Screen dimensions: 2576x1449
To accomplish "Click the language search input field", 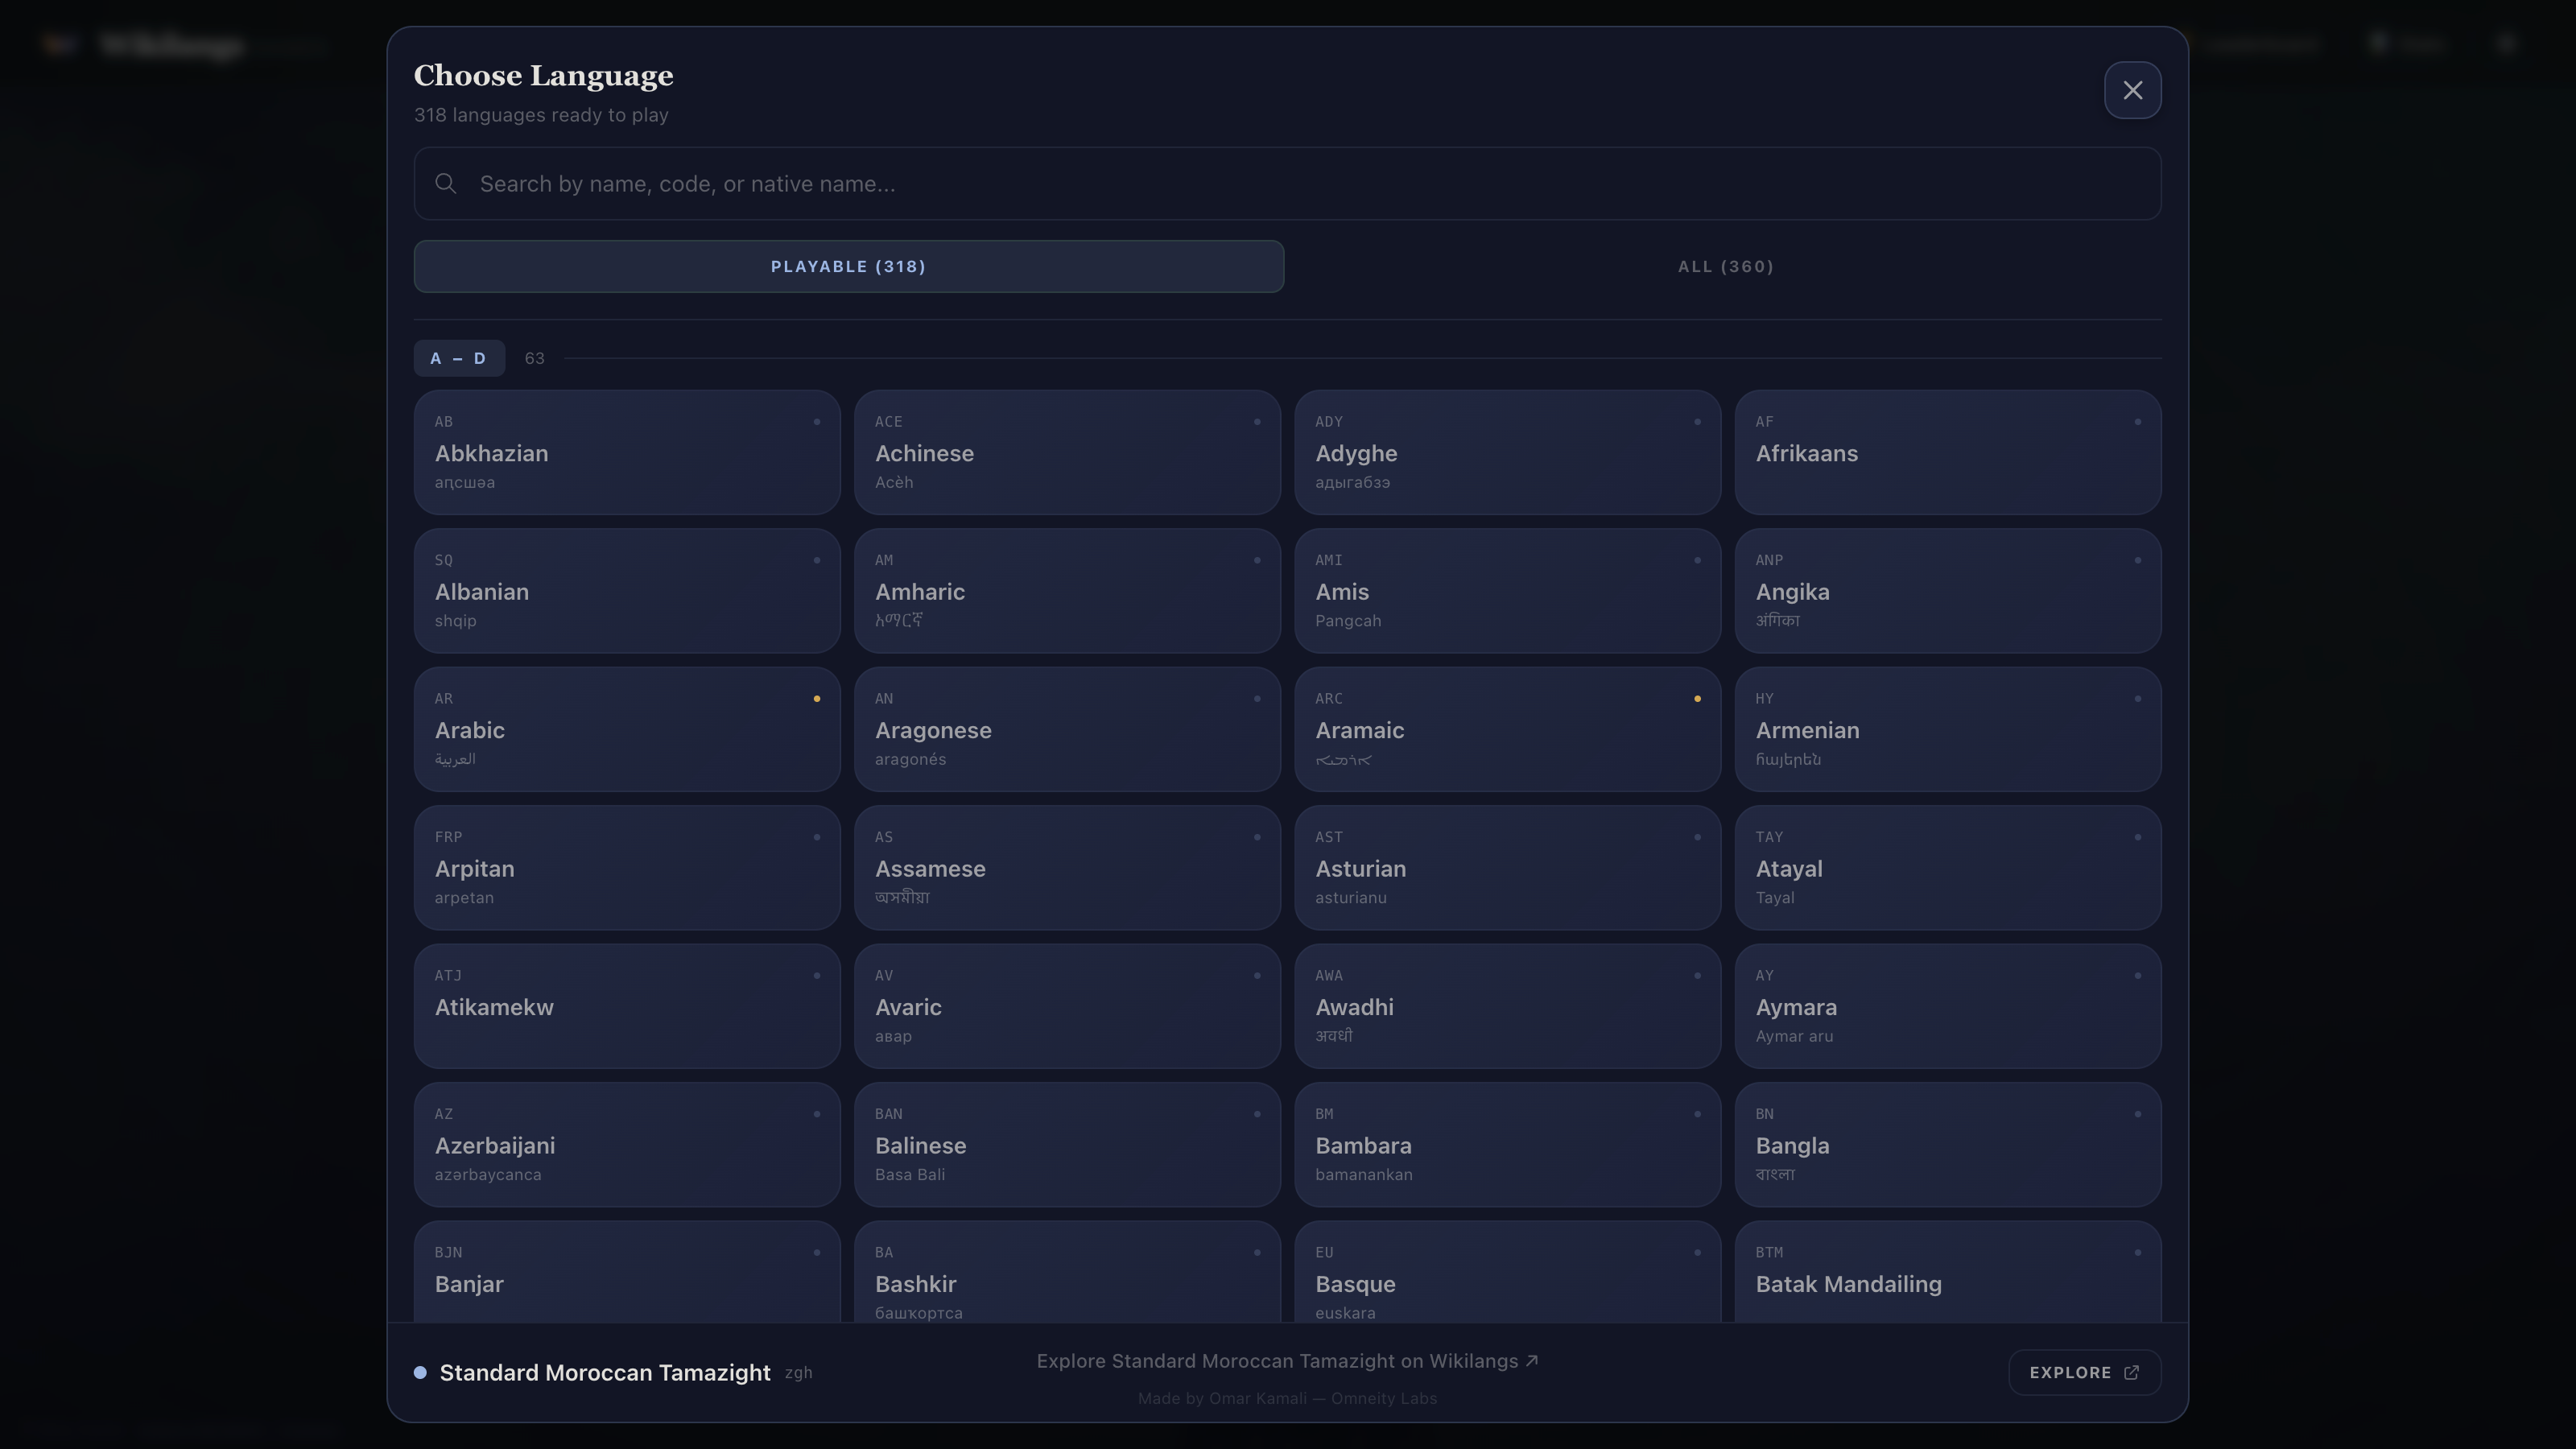I will click(1288, 184).
